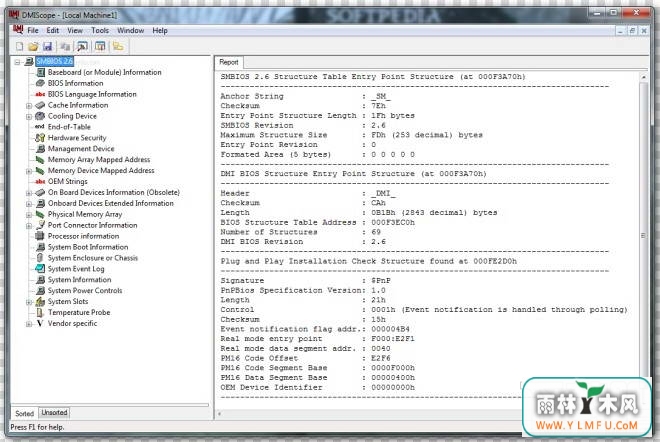The width and height of the screenshot is (660, 442).
Task: Select System Event Log tree item
Action: (x=76, y=269)
